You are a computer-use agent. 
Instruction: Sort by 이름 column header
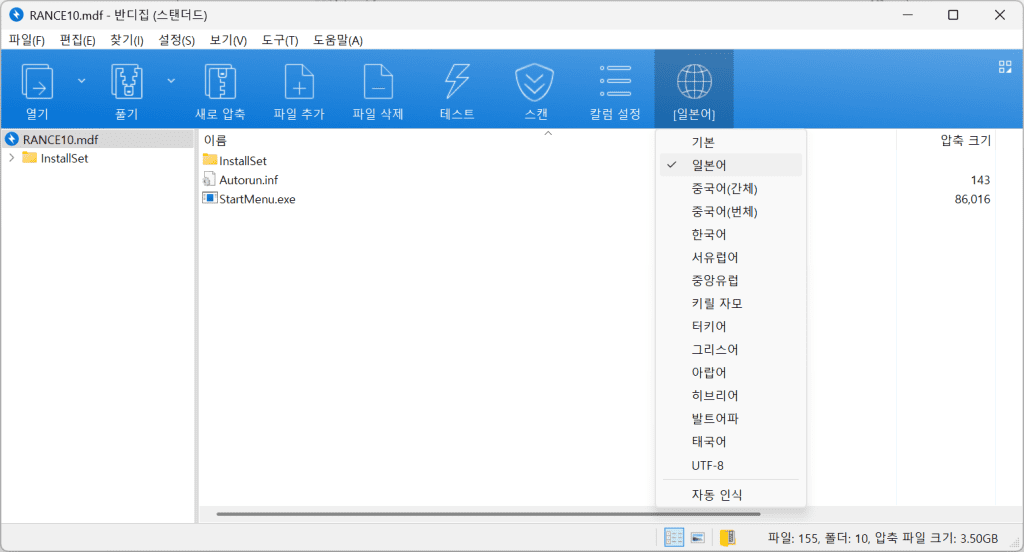[x=216, y=140]
